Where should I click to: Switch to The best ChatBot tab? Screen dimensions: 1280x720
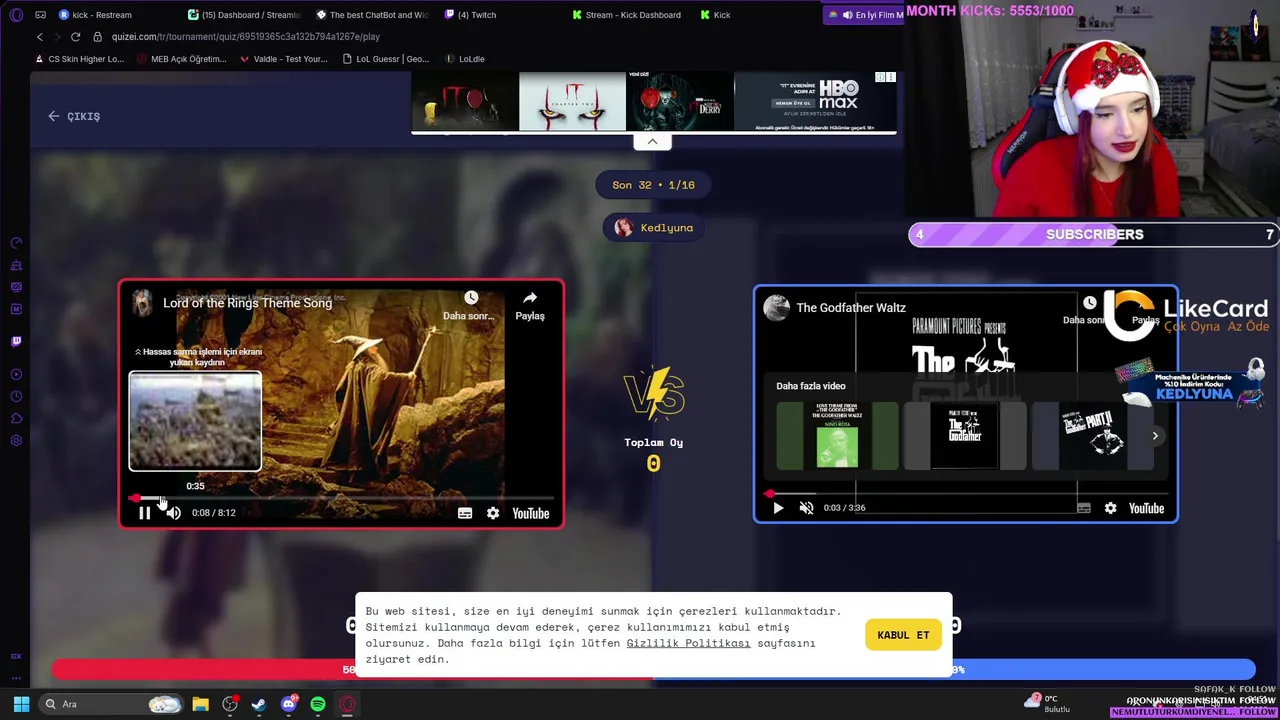click(x=374, y=15)
